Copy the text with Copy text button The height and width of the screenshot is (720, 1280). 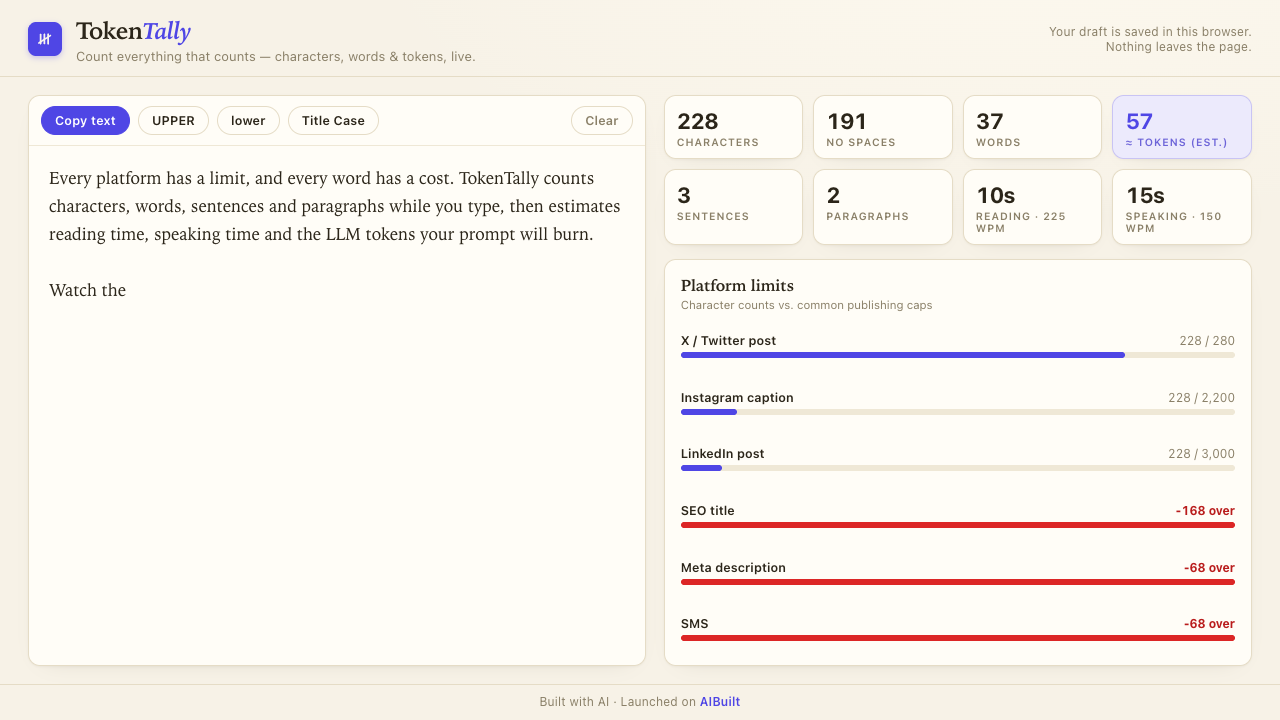pyautogui.click(x=85, y=121)
